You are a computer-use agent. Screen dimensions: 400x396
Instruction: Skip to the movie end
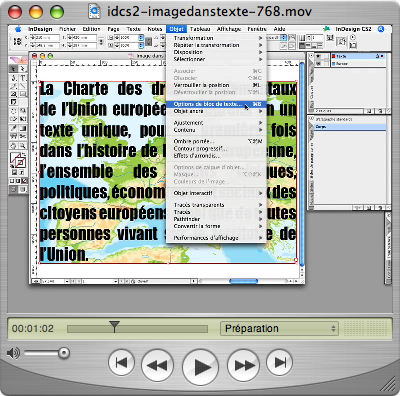click(x=279, y=362)
